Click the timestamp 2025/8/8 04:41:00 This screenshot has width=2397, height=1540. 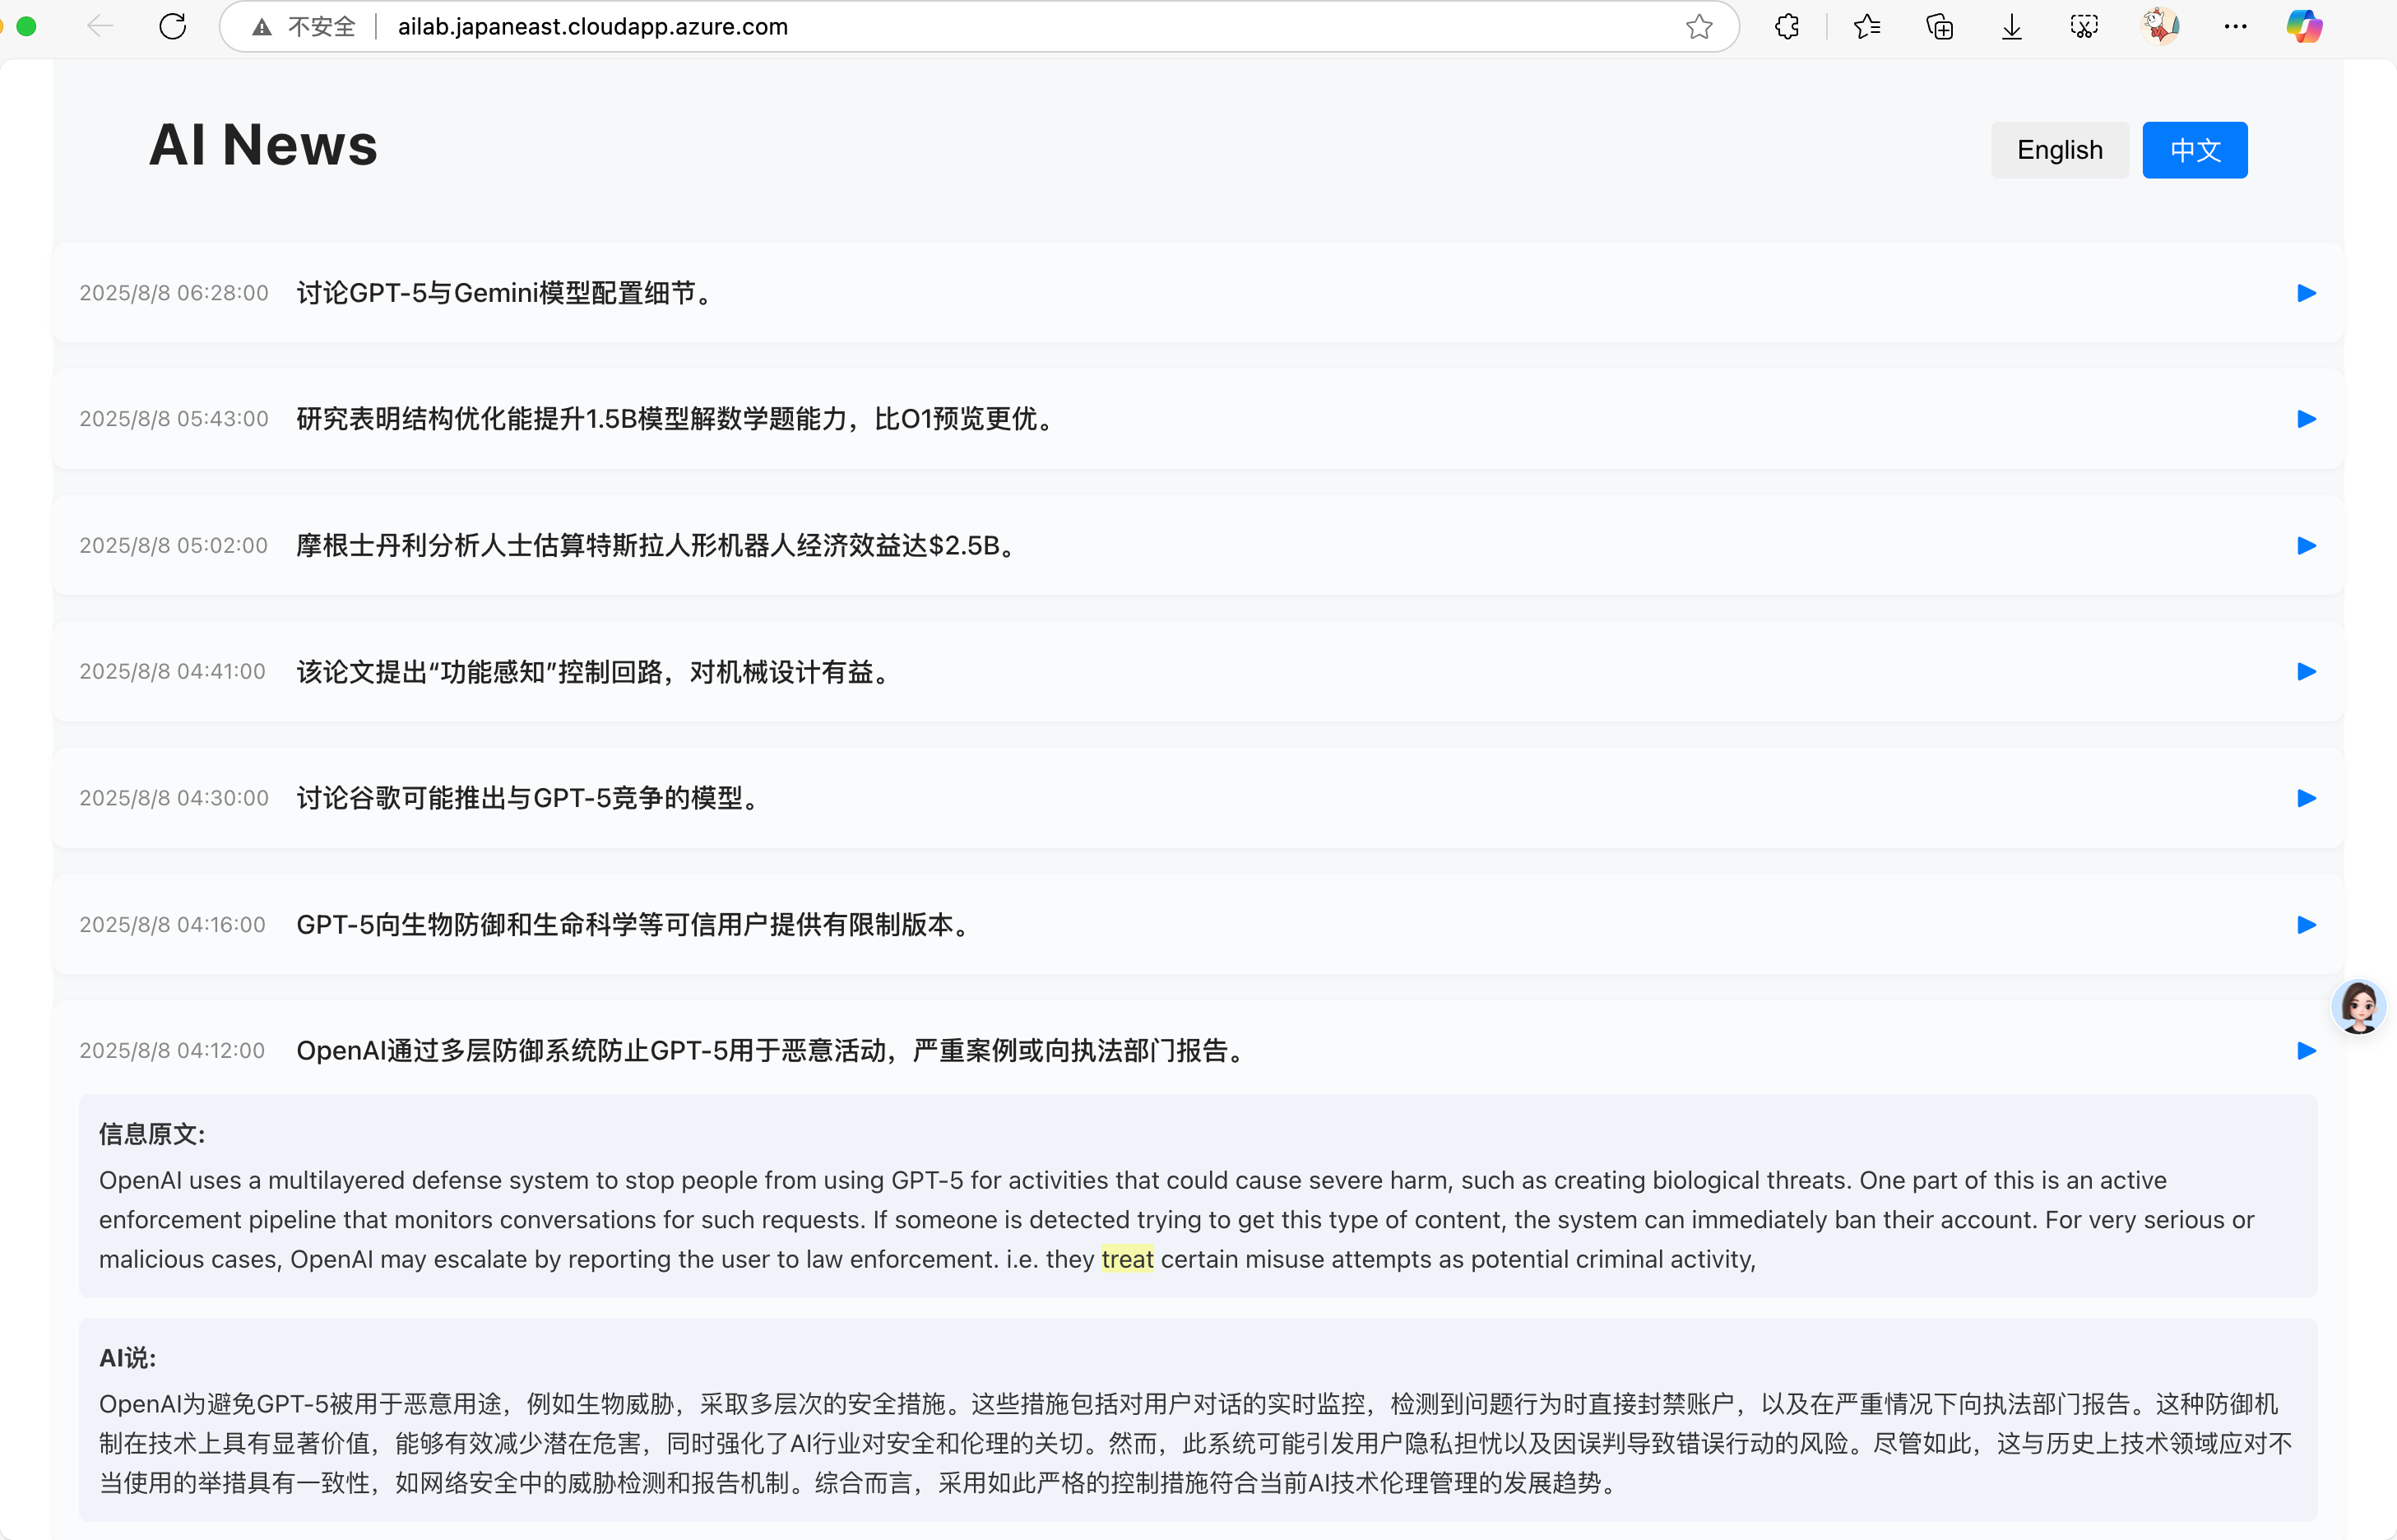point(173,672)
